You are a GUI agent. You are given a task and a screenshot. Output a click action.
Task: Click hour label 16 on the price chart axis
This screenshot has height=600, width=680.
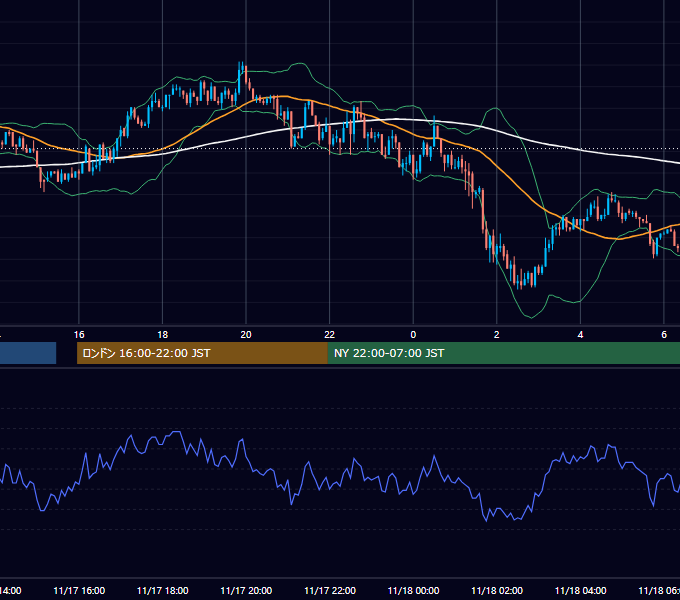[x=79, y=335]
